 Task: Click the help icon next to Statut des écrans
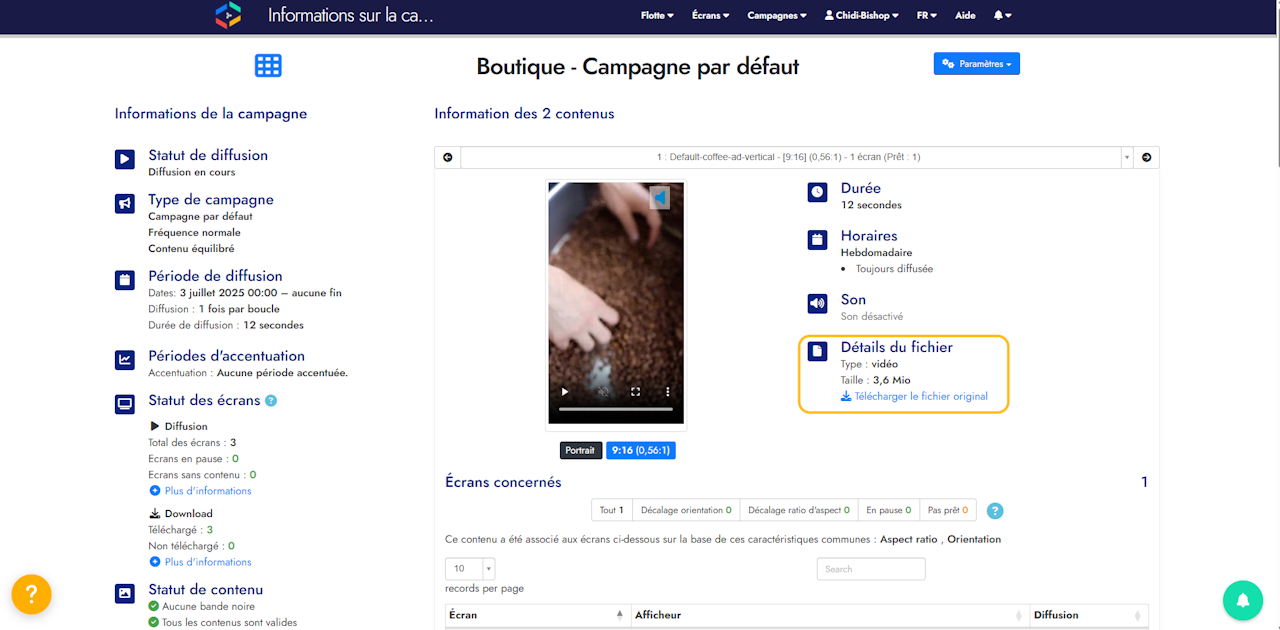[271, 401]
